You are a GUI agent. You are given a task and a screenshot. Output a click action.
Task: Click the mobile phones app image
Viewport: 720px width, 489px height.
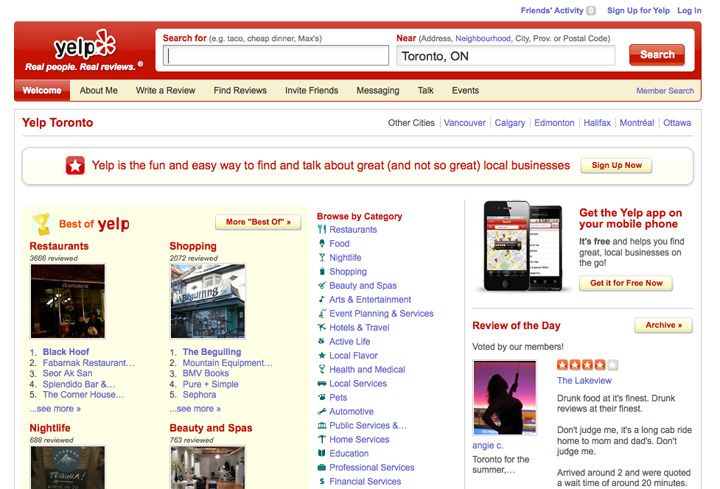point(523,246)
